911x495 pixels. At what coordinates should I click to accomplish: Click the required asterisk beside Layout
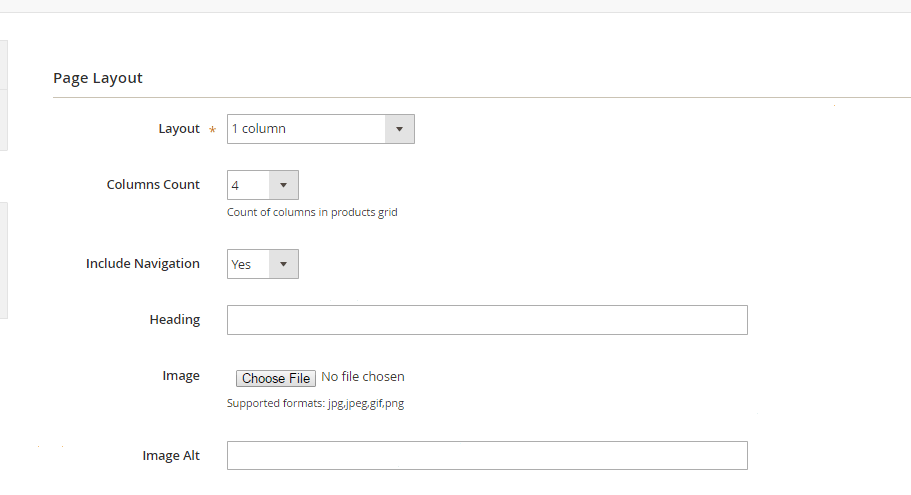[x=212, y=130]
